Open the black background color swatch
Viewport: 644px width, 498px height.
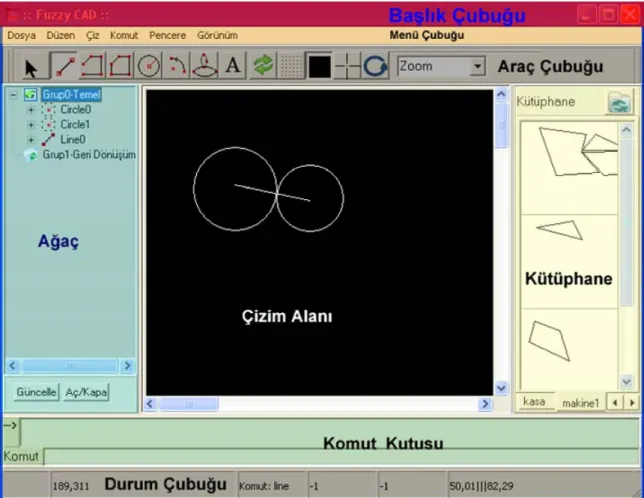click(319, 66)
